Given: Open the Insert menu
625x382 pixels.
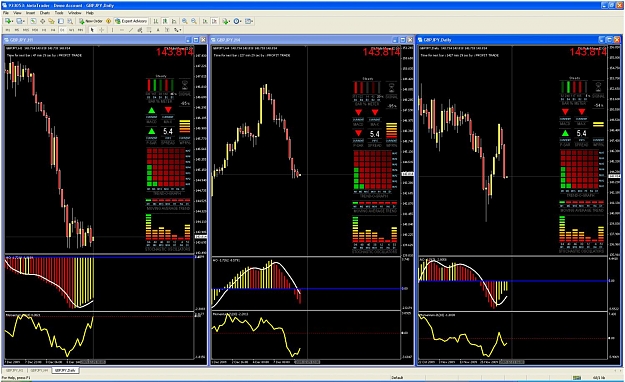Looking at the screenshot, I should [x=31, y=13].
